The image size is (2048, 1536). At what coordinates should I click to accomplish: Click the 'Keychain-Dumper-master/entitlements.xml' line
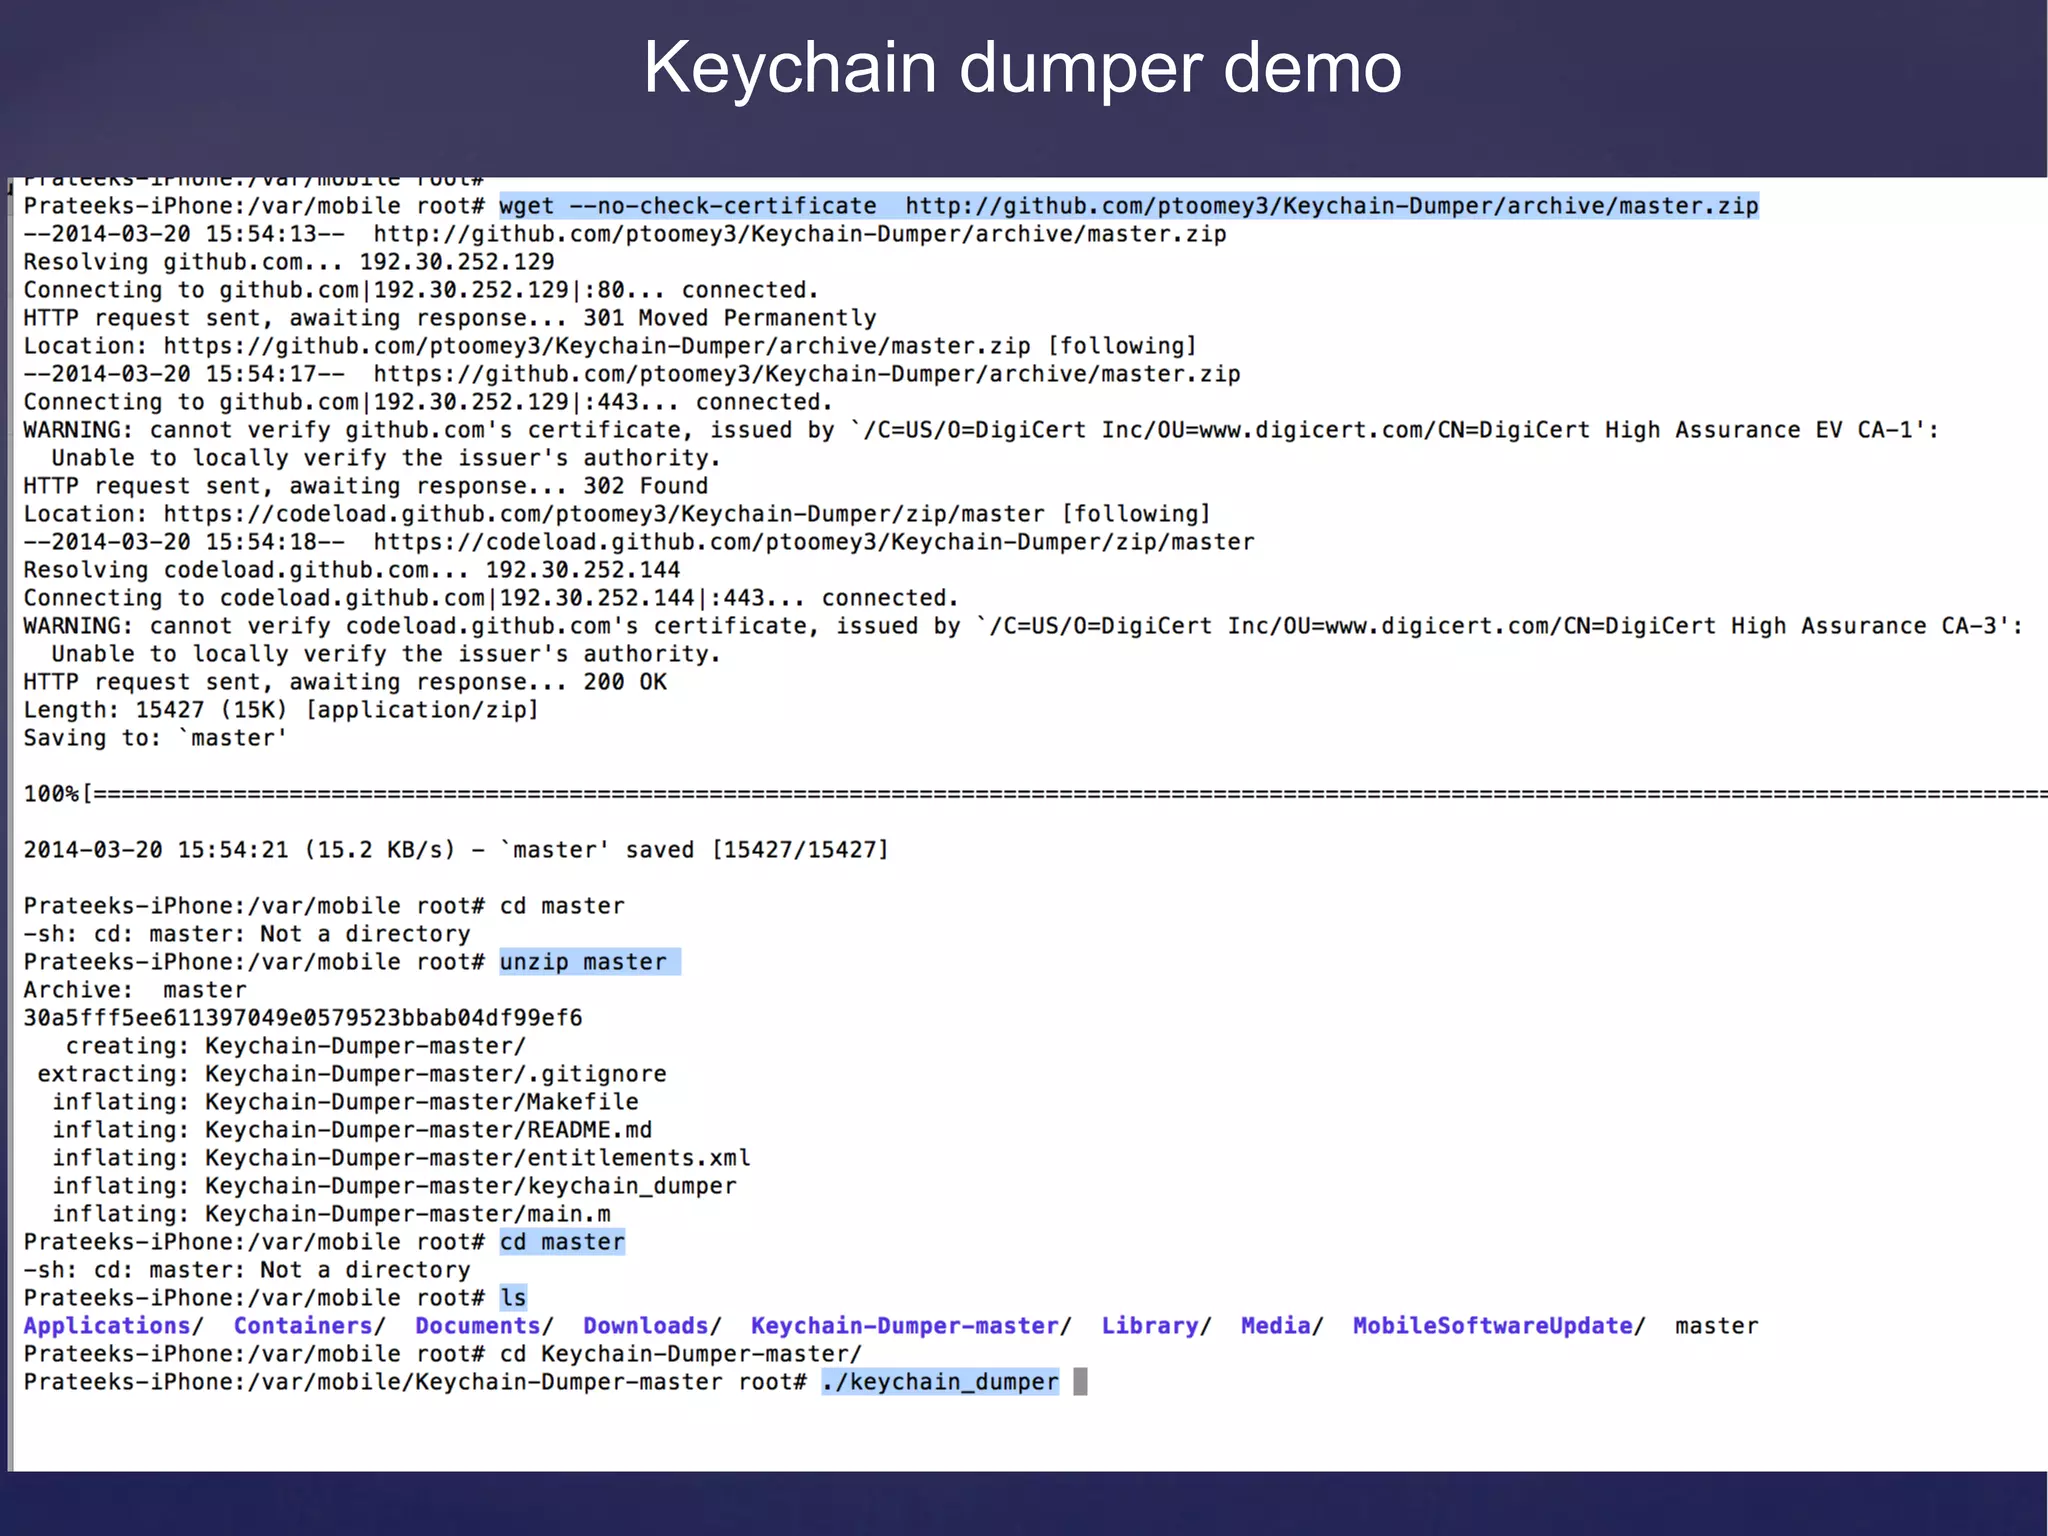coord(401,1158)
